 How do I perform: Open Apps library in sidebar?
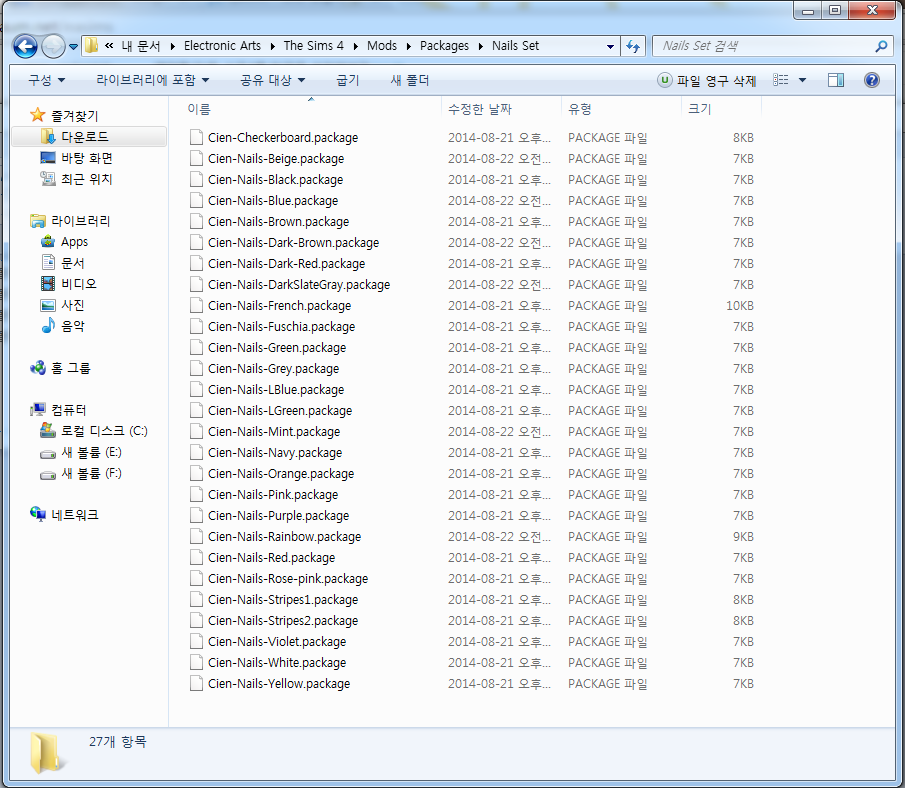click(x=64, y=242)
